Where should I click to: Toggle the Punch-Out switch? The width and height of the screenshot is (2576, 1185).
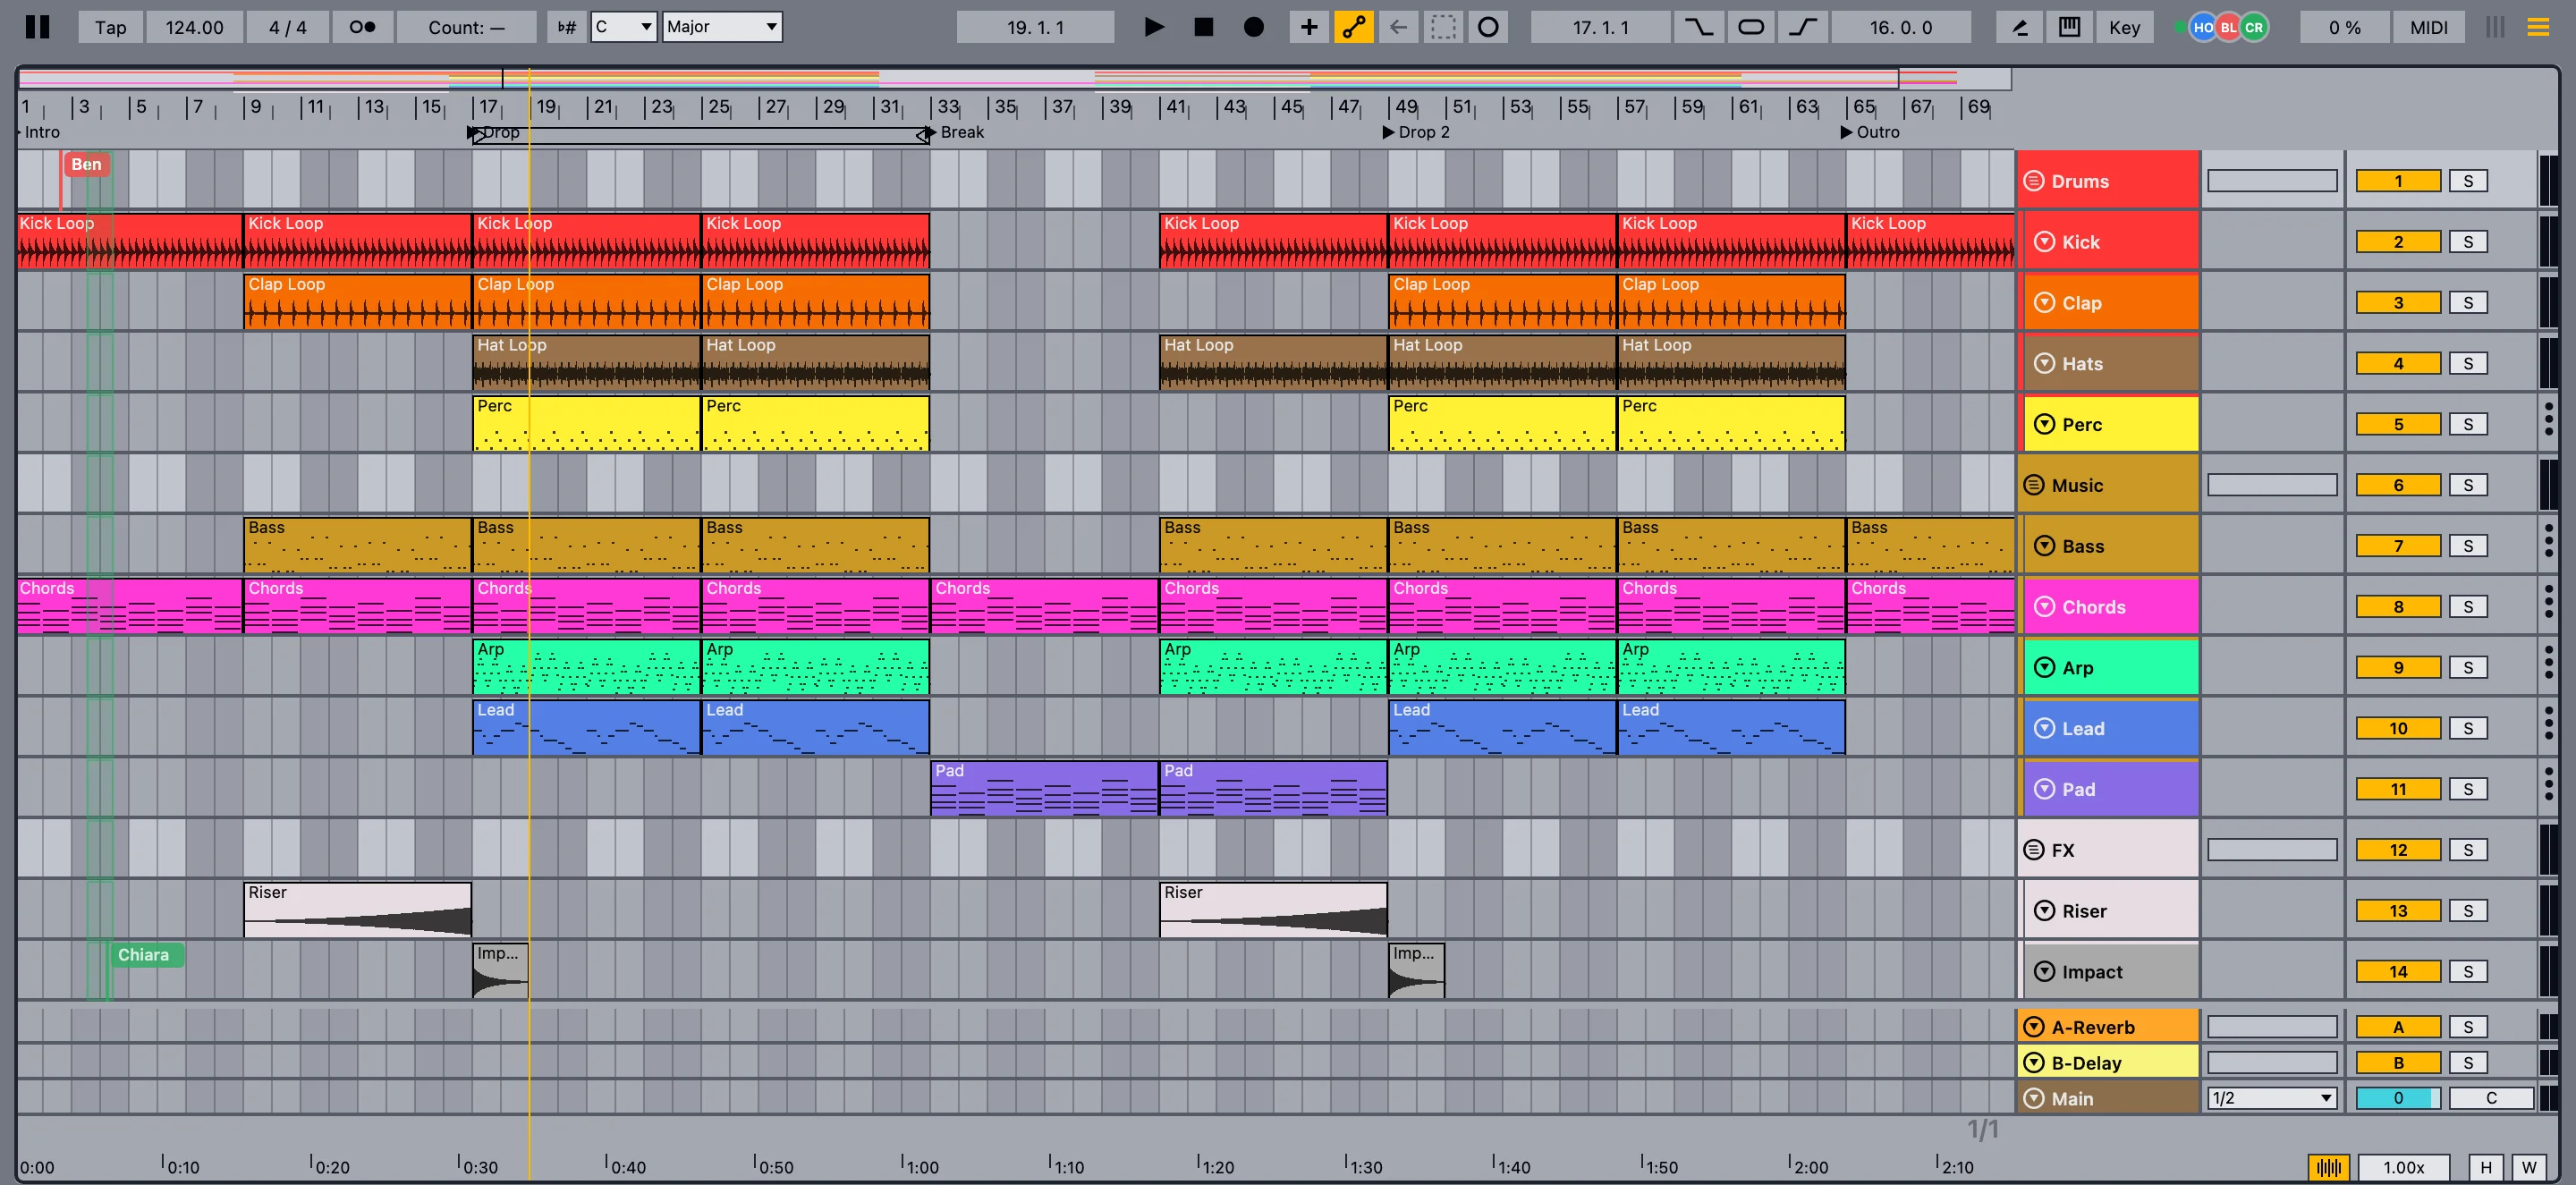pos(1803,27)
